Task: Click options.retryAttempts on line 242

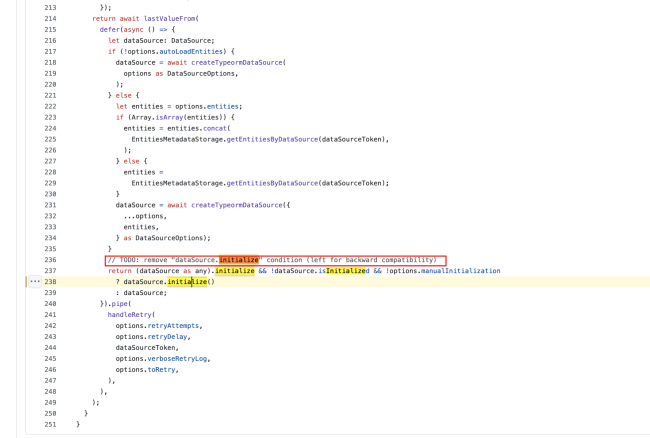Action: [x=157, y=326]
